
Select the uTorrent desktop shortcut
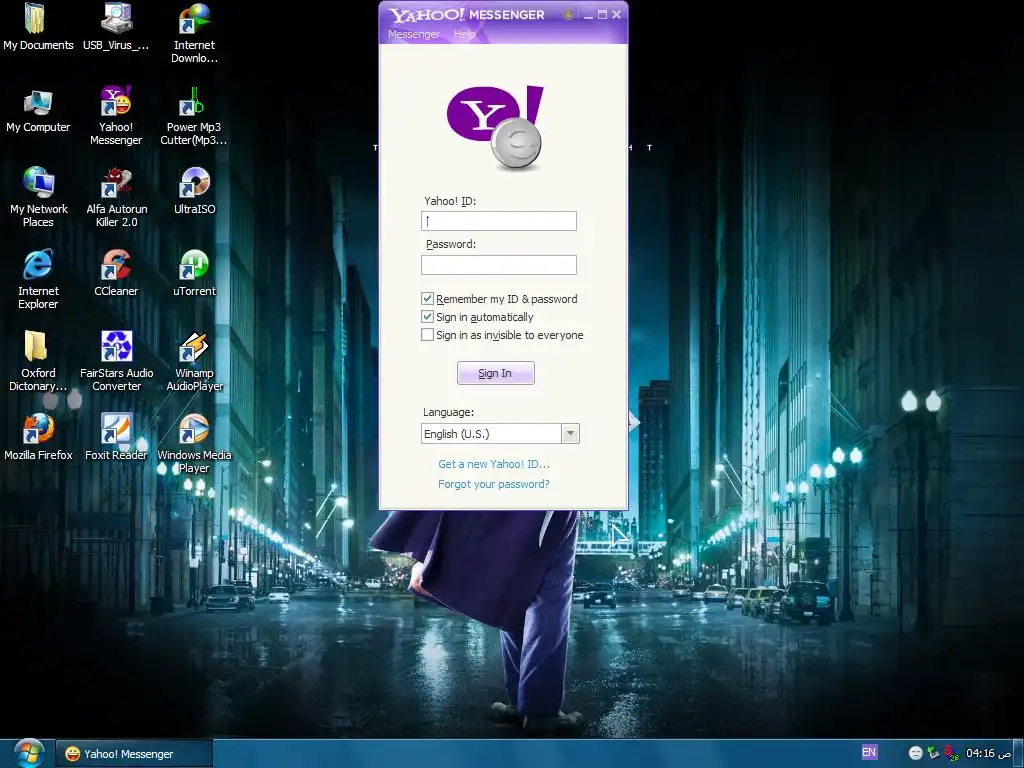pyautogui.click(x=195, y=273)
